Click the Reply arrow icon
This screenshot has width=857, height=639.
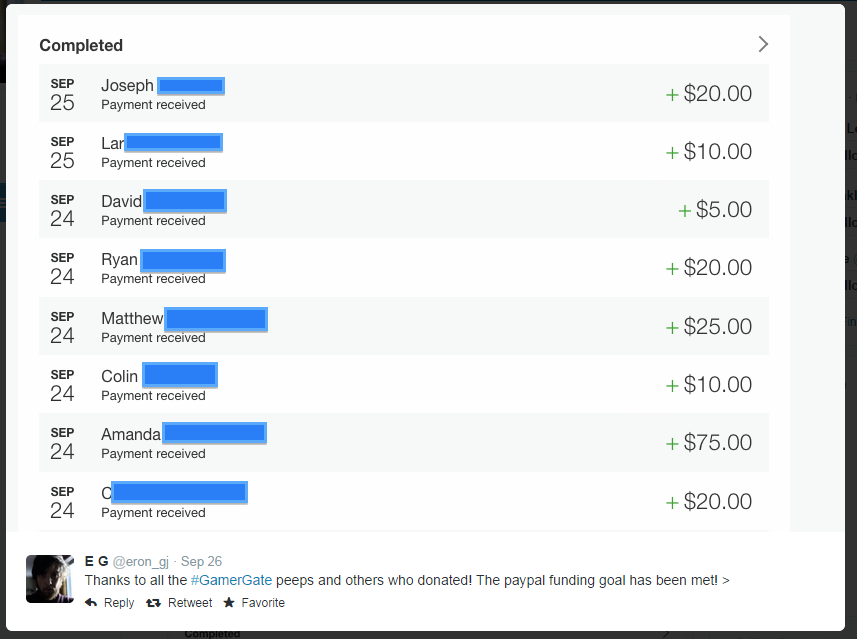point(91,603)
